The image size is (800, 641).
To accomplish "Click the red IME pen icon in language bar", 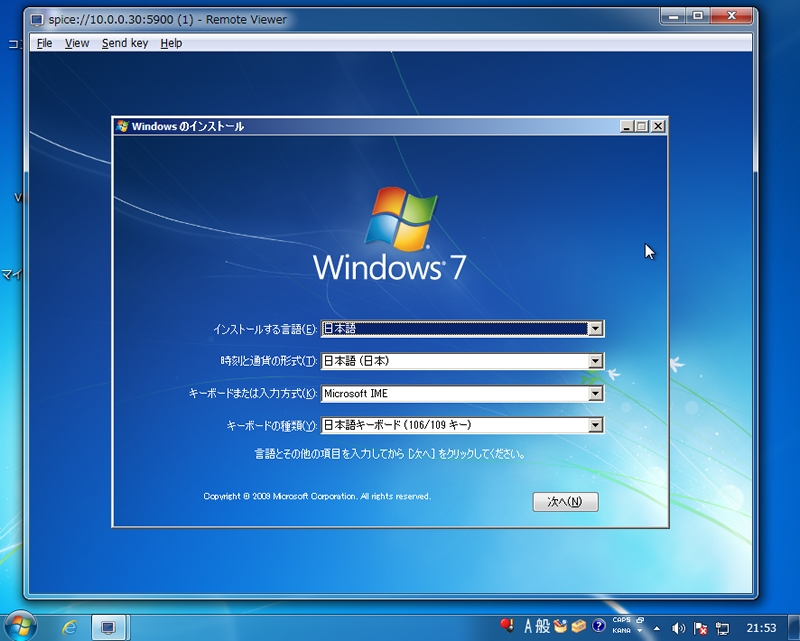I will pyautogui.click(x=507, y=625).
